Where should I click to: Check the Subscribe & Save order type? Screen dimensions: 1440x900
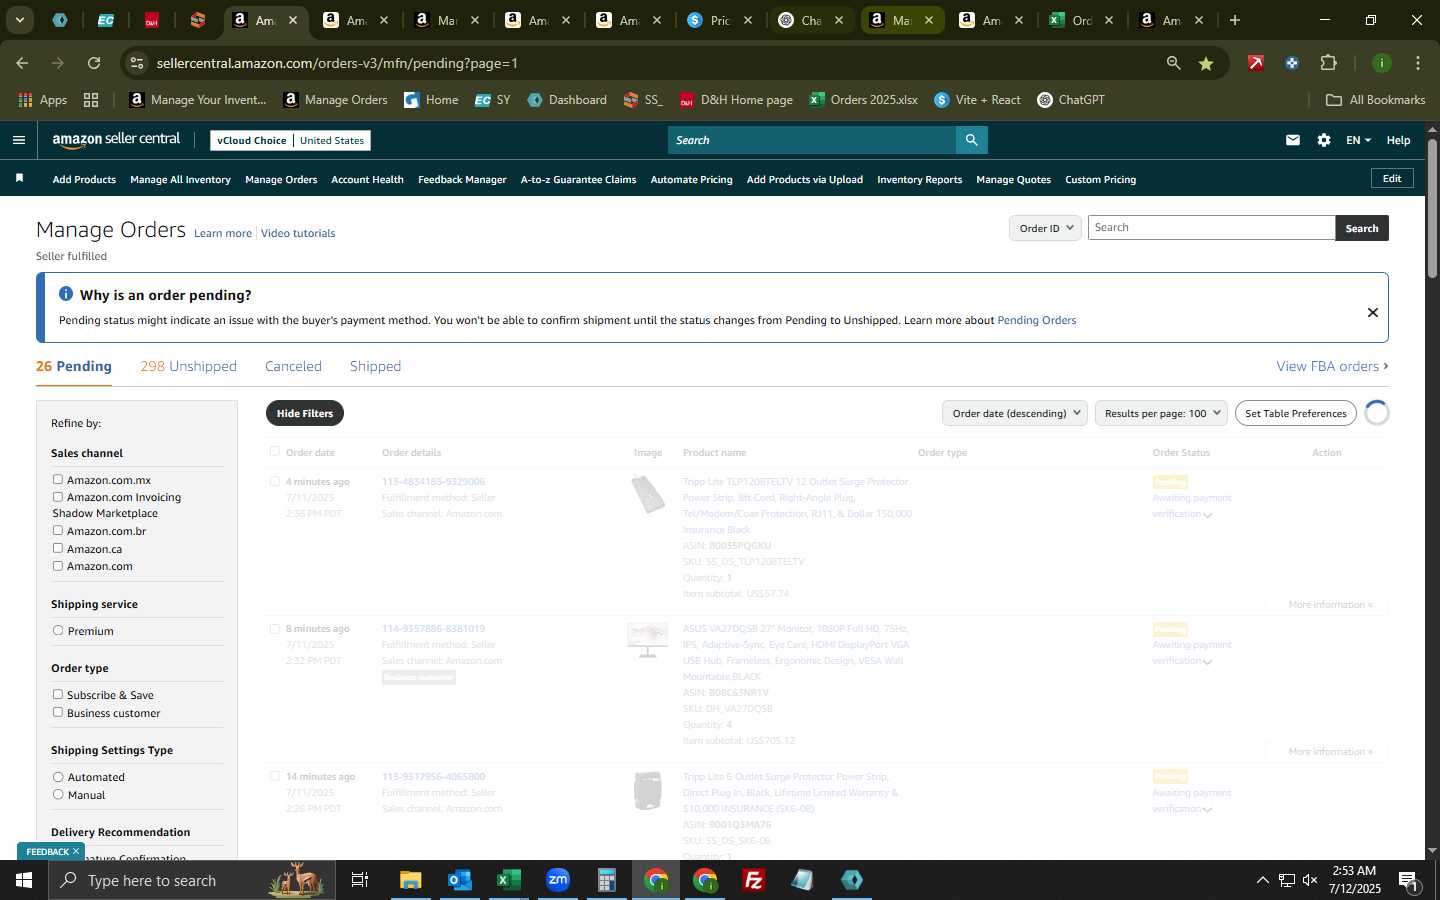tap(58, 695)
